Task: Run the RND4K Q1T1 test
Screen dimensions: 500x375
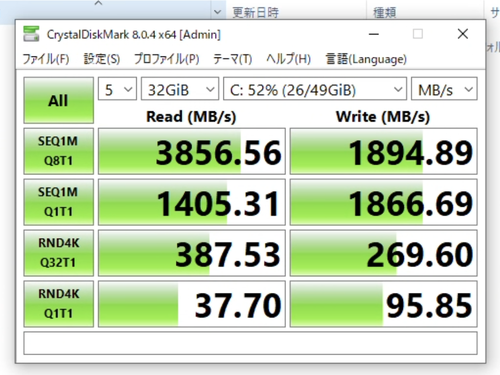Action: point(59,304)
